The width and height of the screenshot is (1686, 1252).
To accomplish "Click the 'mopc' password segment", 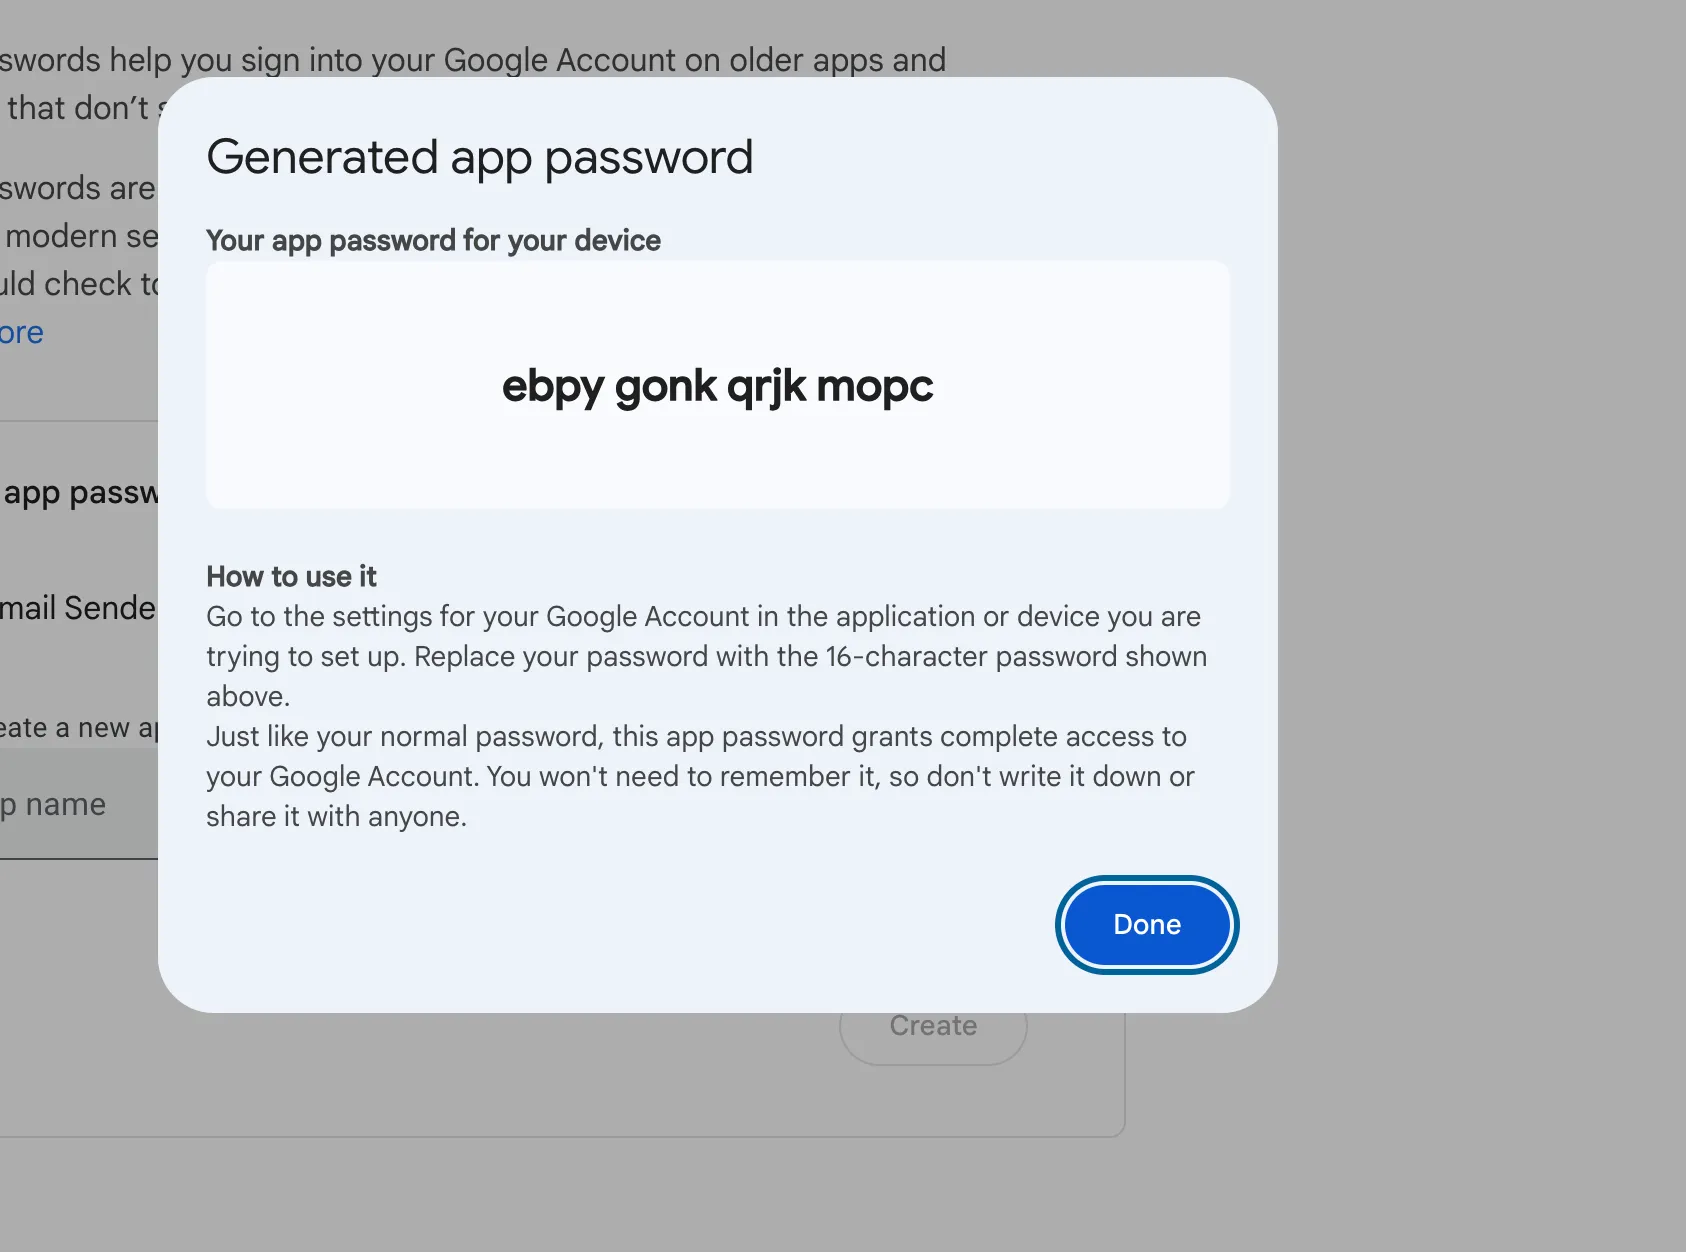I will (875, 387).
